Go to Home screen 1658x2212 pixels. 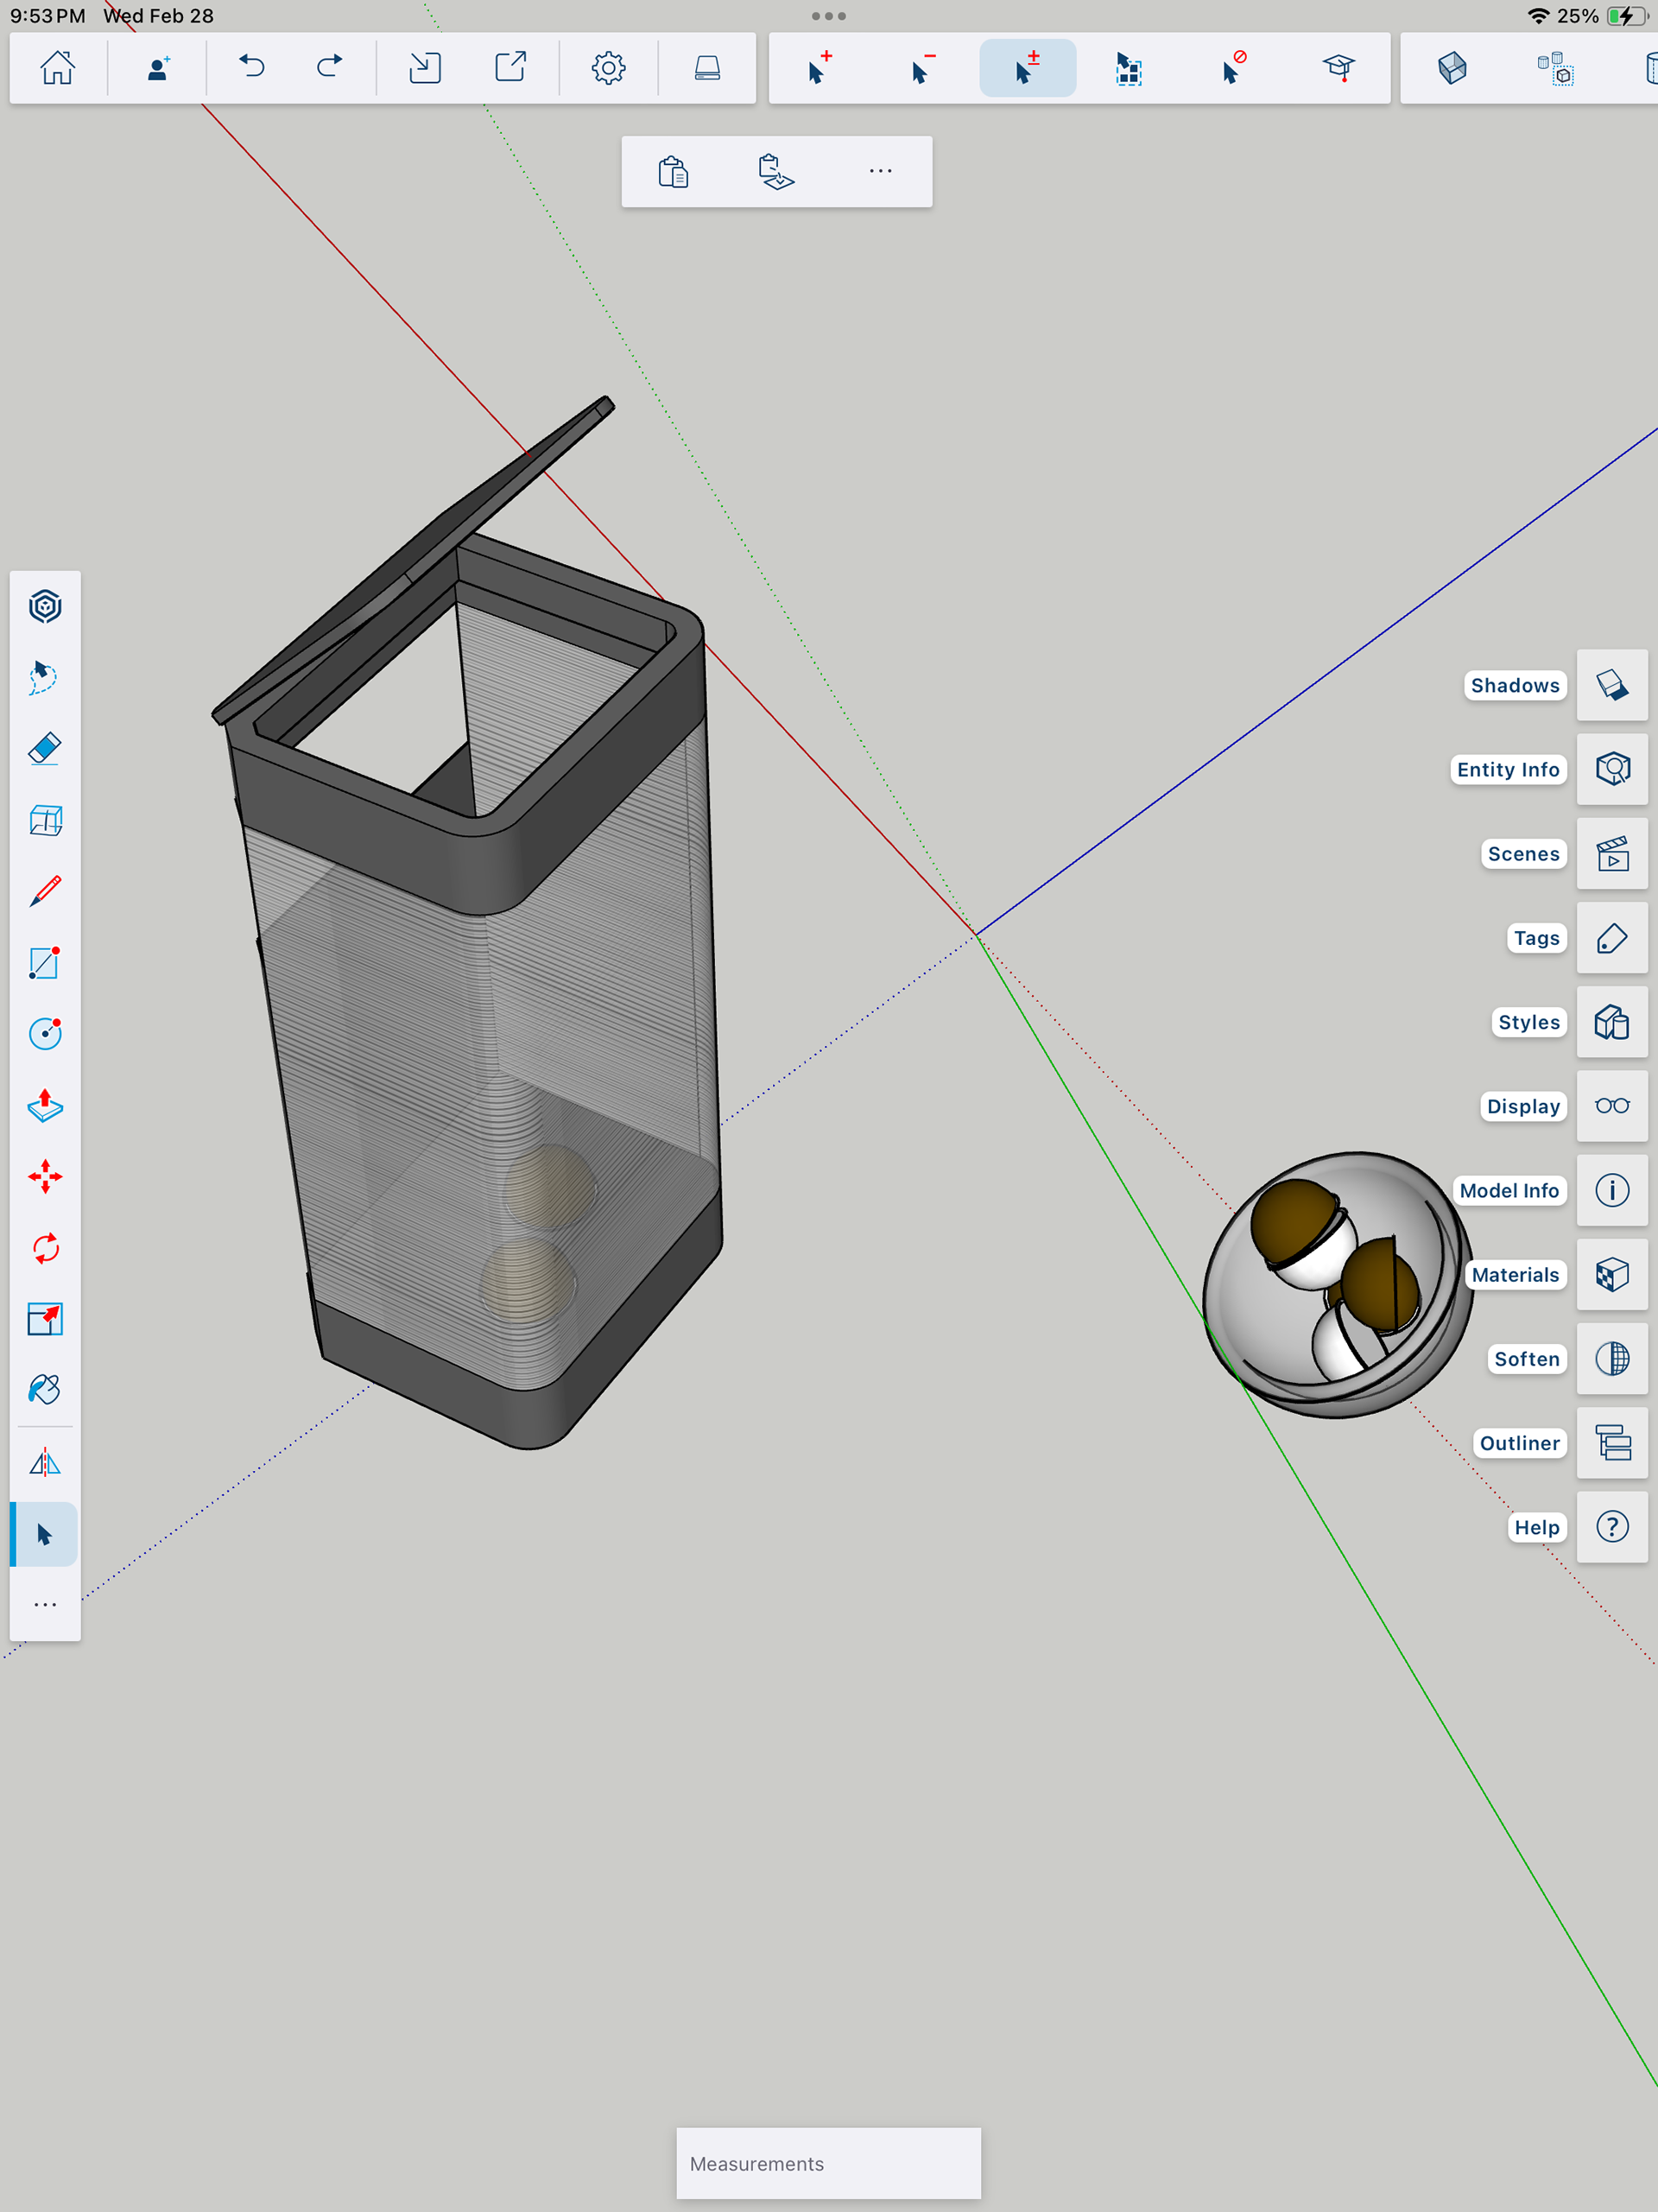[58, 68]
